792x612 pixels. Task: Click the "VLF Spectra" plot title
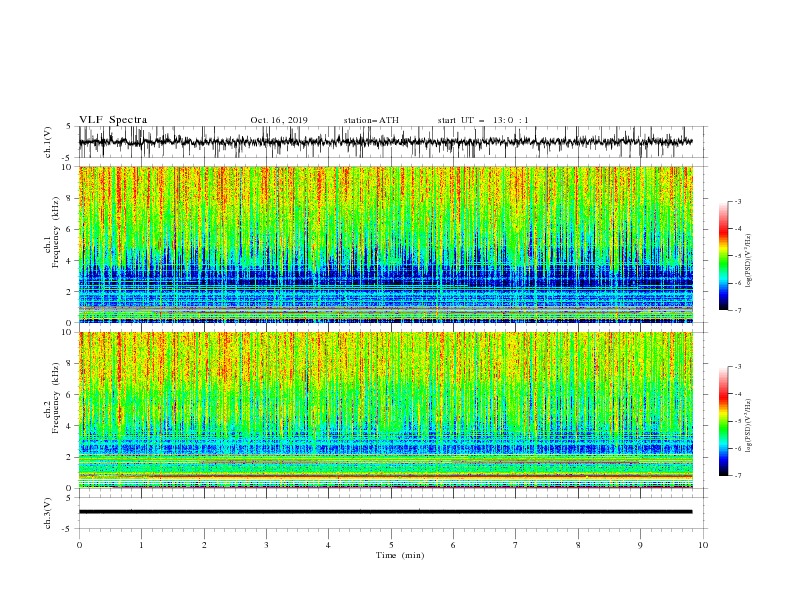point(113,120)
